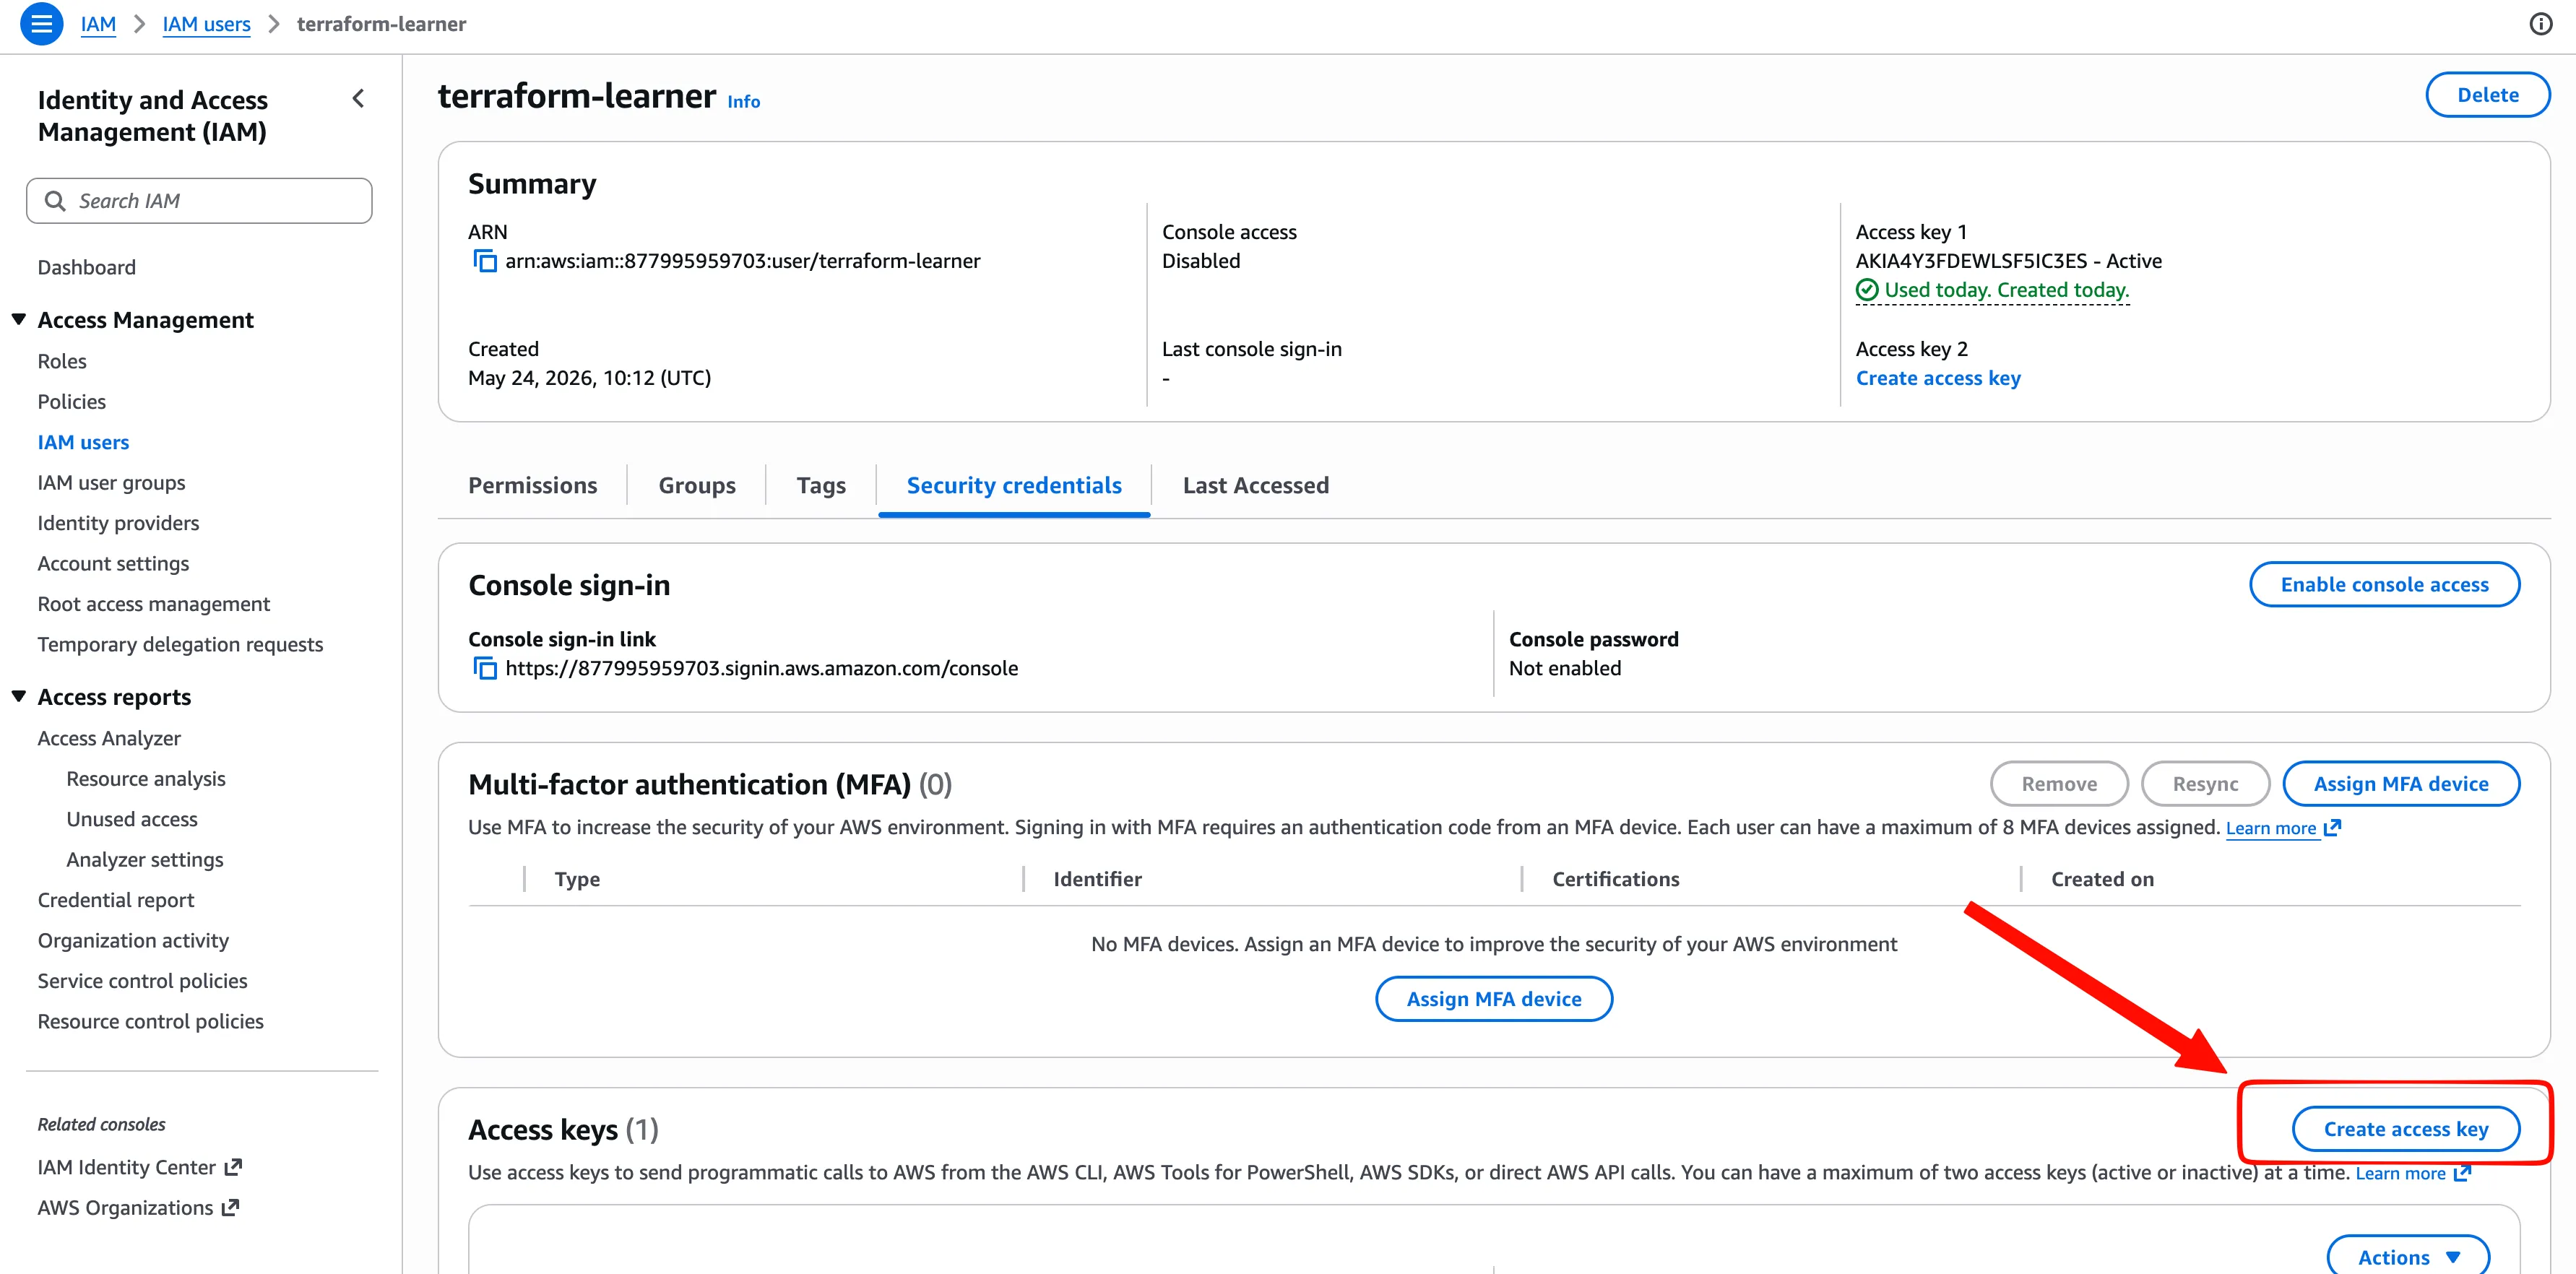Click the green check icon for Access key 1

pos(1866,290)
